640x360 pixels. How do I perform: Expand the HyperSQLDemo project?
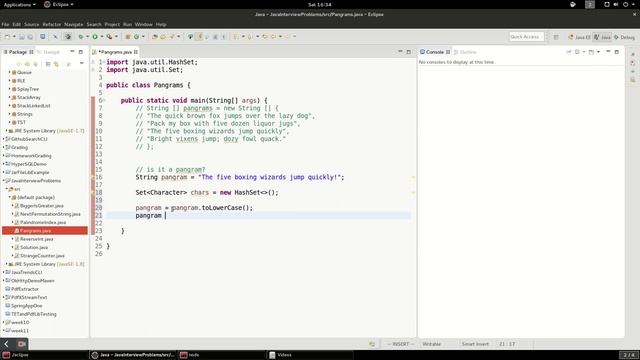(4, 164)
